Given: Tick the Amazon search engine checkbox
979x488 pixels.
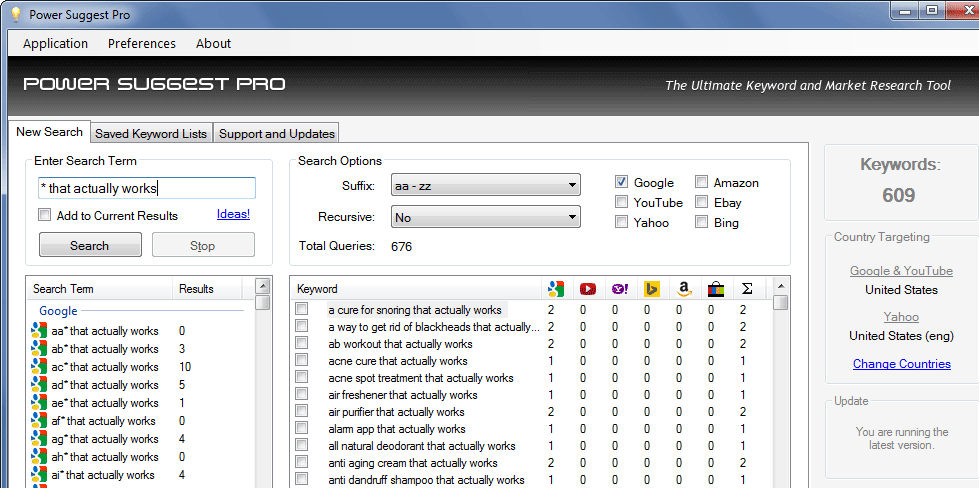Looking at the screenshot, I should 701,183.
